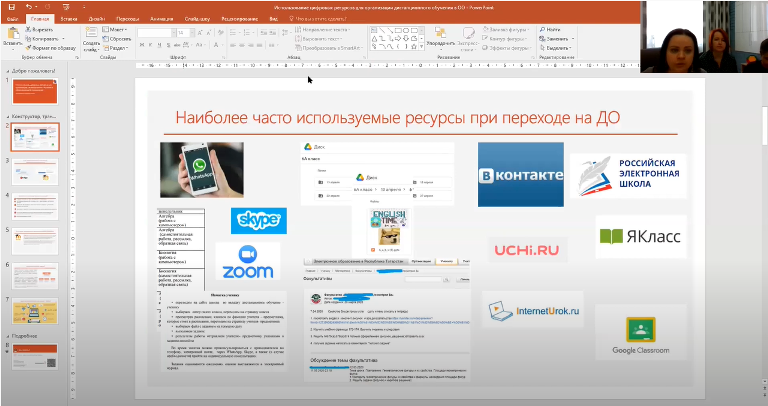The height and width of the screenshot is (406, 768).
Task: Select the WhatsApp phone picture on slide
Action: [x=202, y=170]
